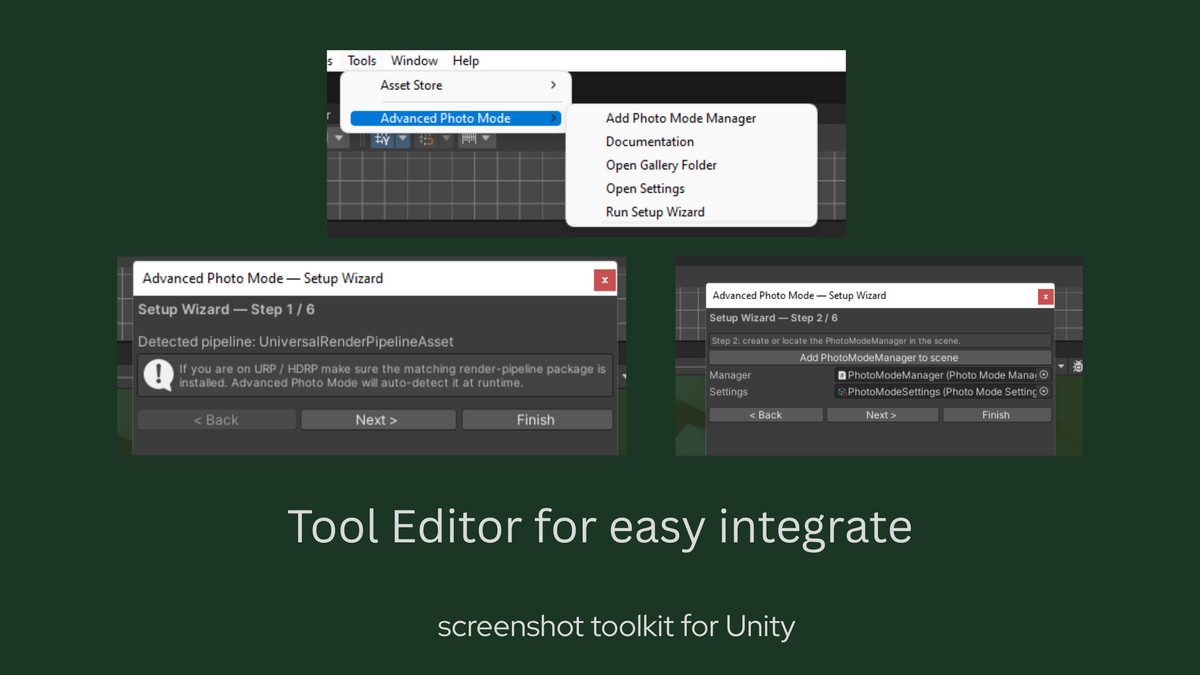Choose Add Photo Mode Manager
The height and width of the screenshot is (675, 1200).
click(x=681, y=118)
